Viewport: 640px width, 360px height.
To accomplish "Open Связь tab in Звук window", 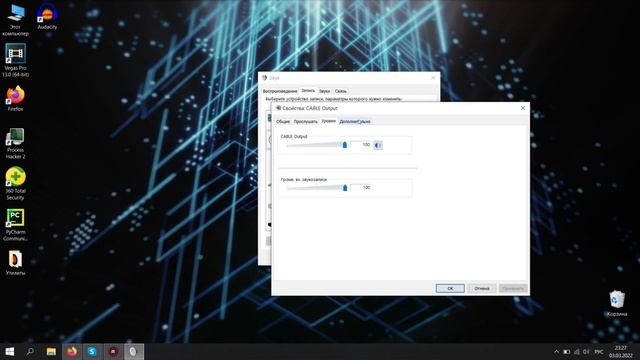I will click(340, 91).
